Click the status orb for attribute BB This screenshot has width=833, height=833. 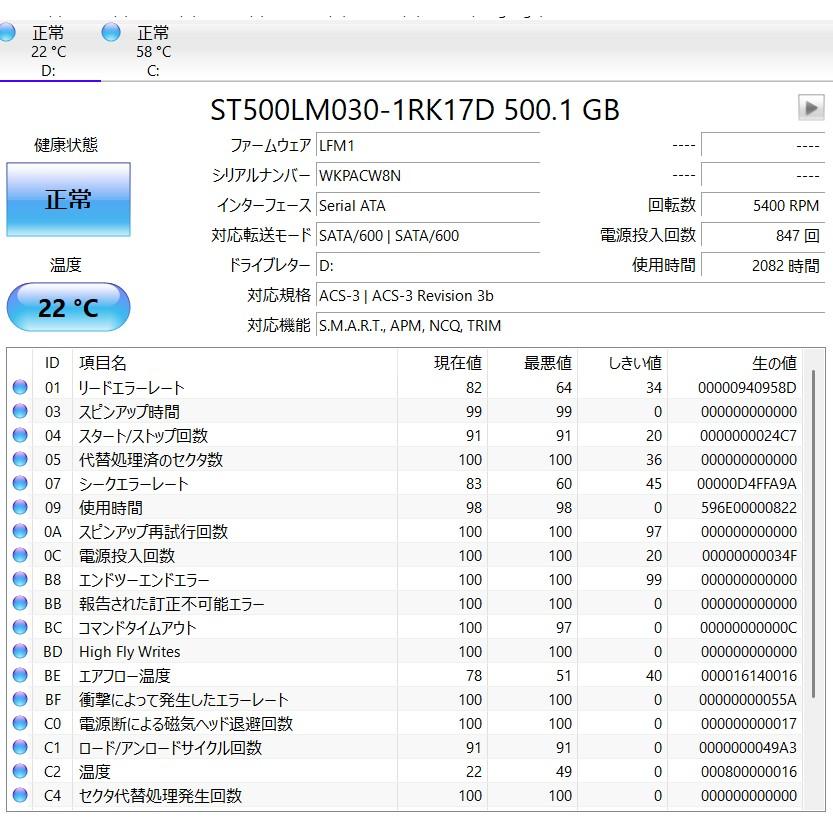[x=20, y=603]
